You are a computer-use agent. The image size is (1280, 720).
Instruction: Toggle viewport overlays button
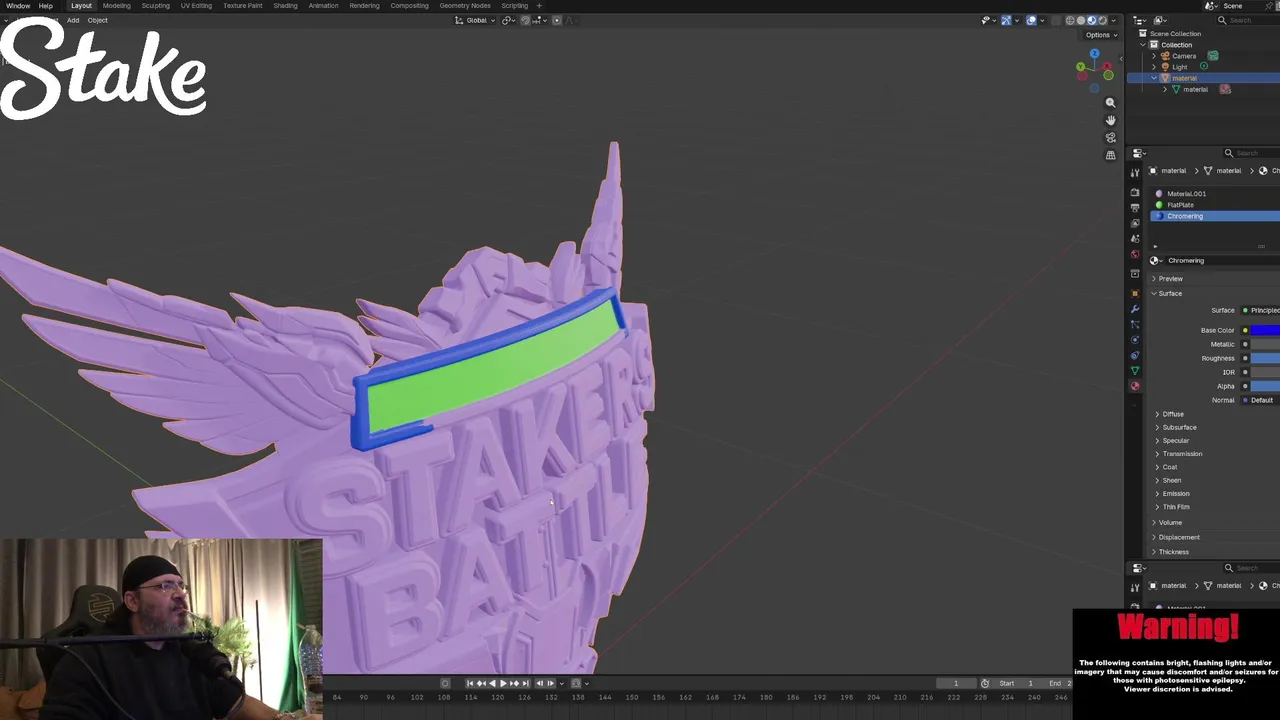pos(1032,20)
